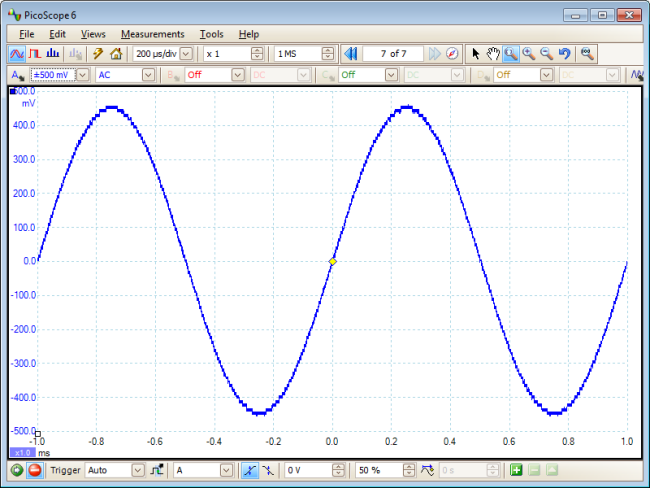
Task: Click the undo zoom icon
Action: (564, 53)
